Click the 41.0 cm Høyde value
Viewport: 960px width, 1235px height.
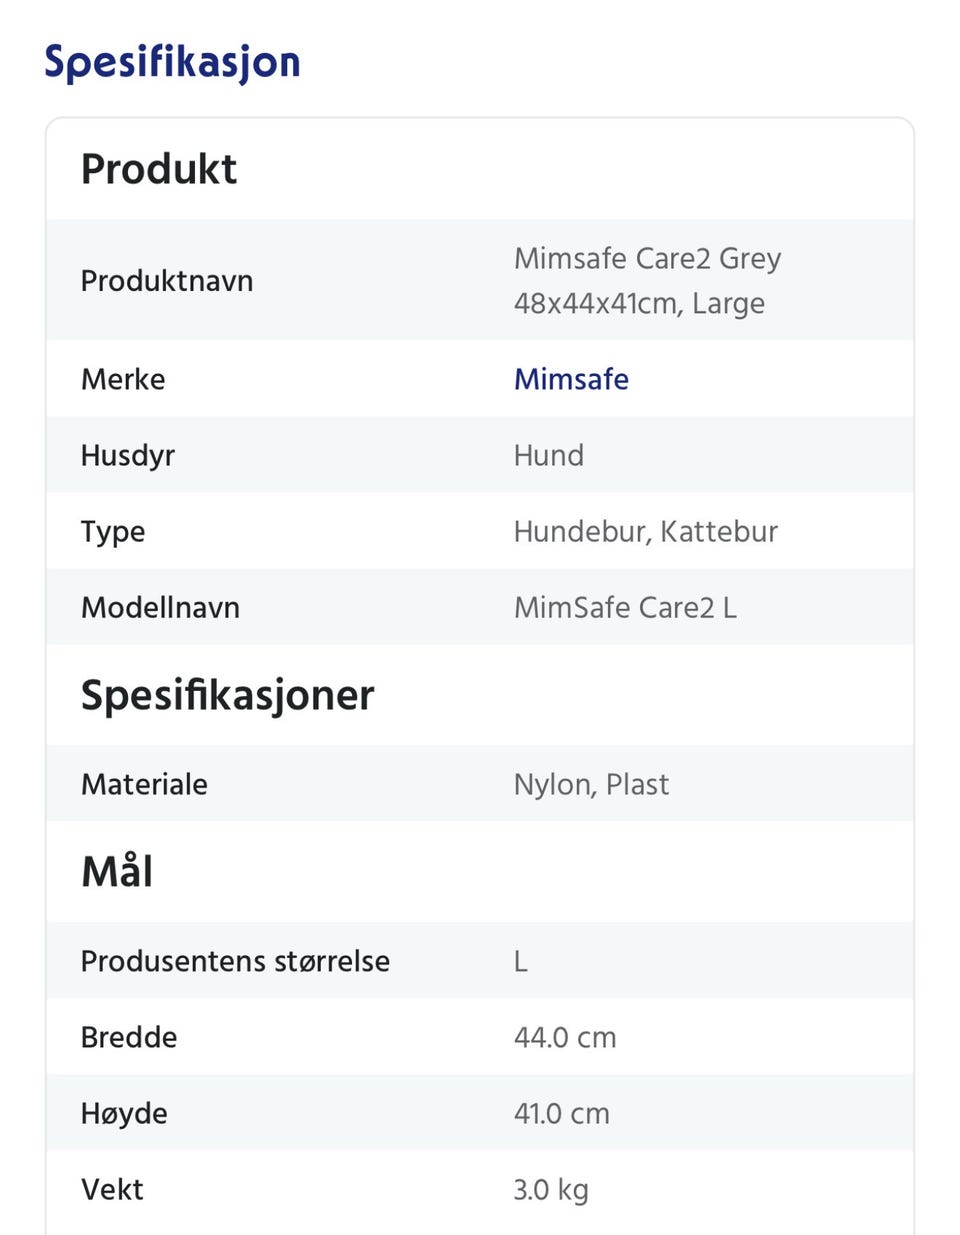[x=562, y=1113]
